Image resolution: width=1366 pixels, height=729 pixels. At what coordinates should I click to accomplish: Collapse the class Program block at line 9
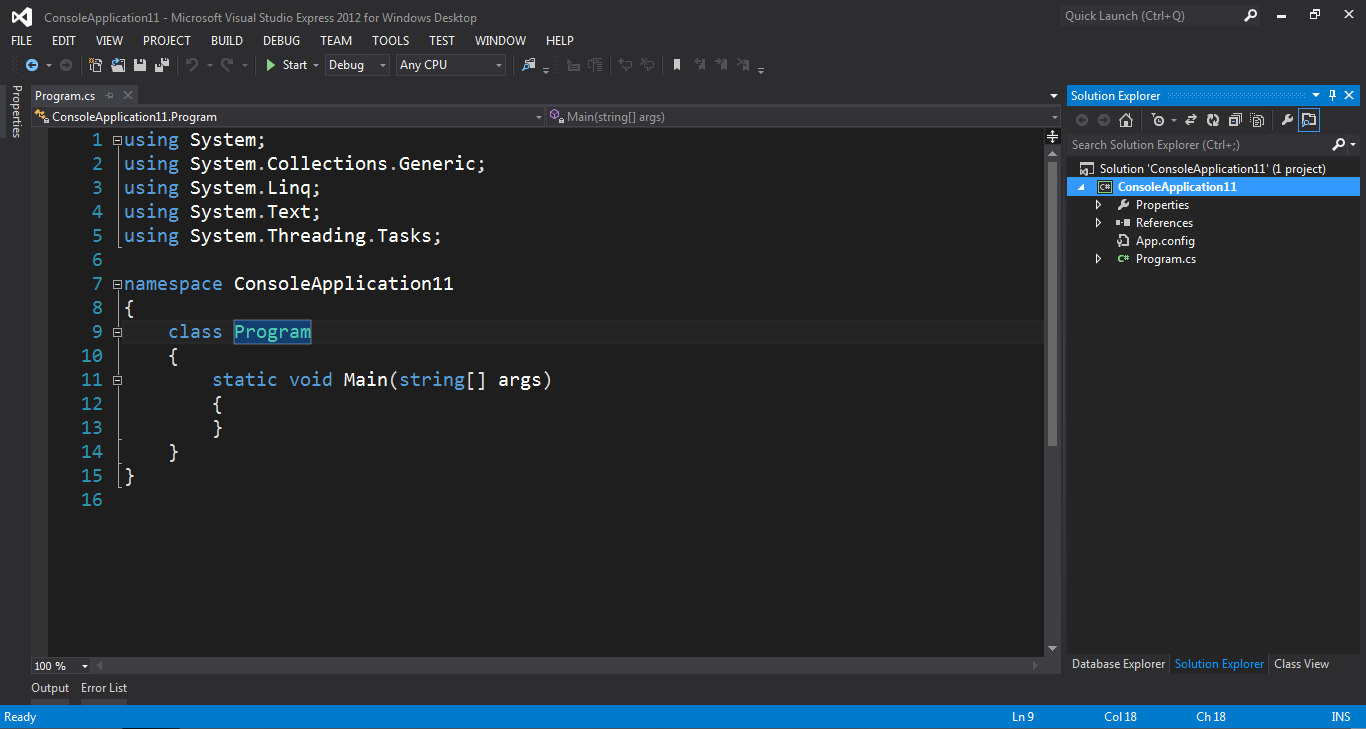(x=117, y=332)
